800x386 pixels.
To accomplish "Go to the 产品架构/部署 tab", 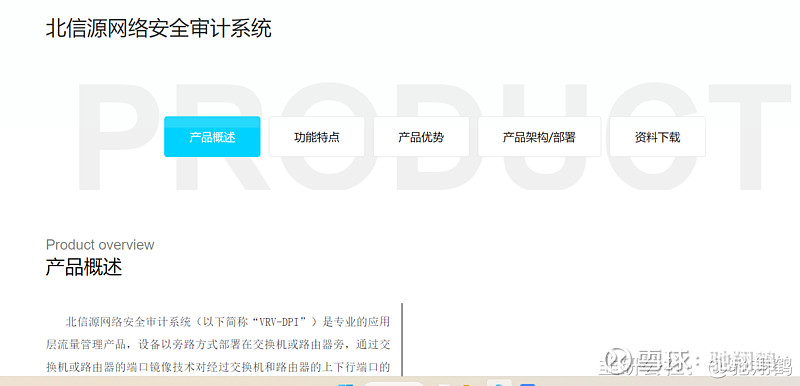I will [539, 137].
